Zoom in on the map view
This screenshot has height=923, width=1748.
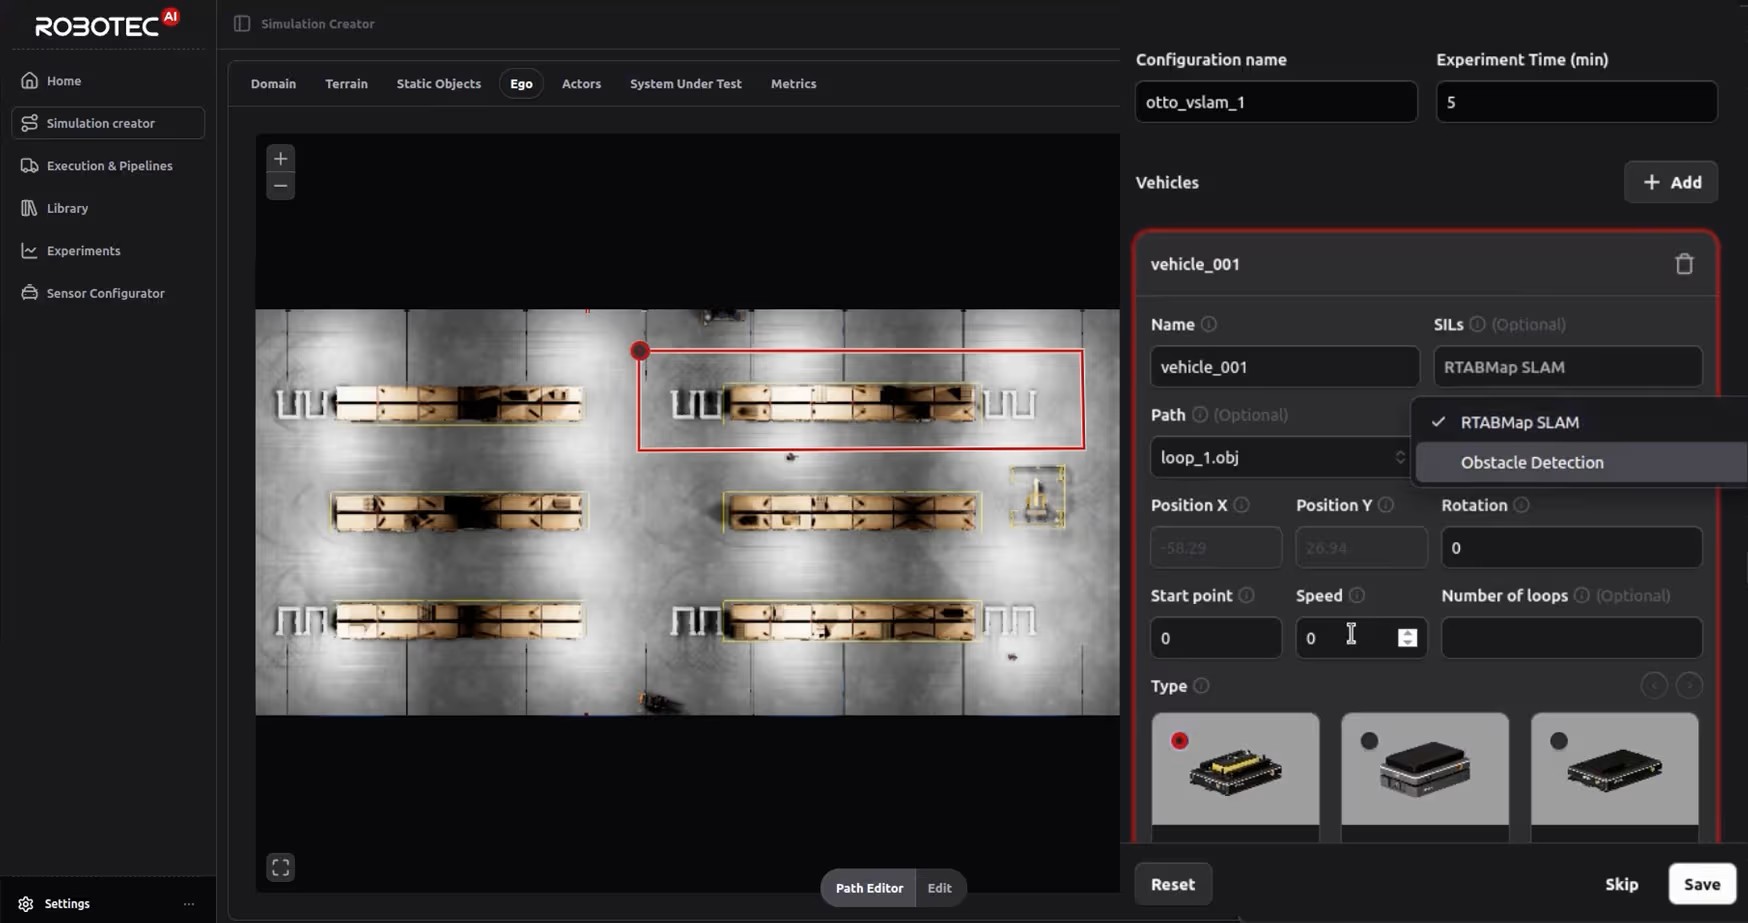(x=280, y=159)
